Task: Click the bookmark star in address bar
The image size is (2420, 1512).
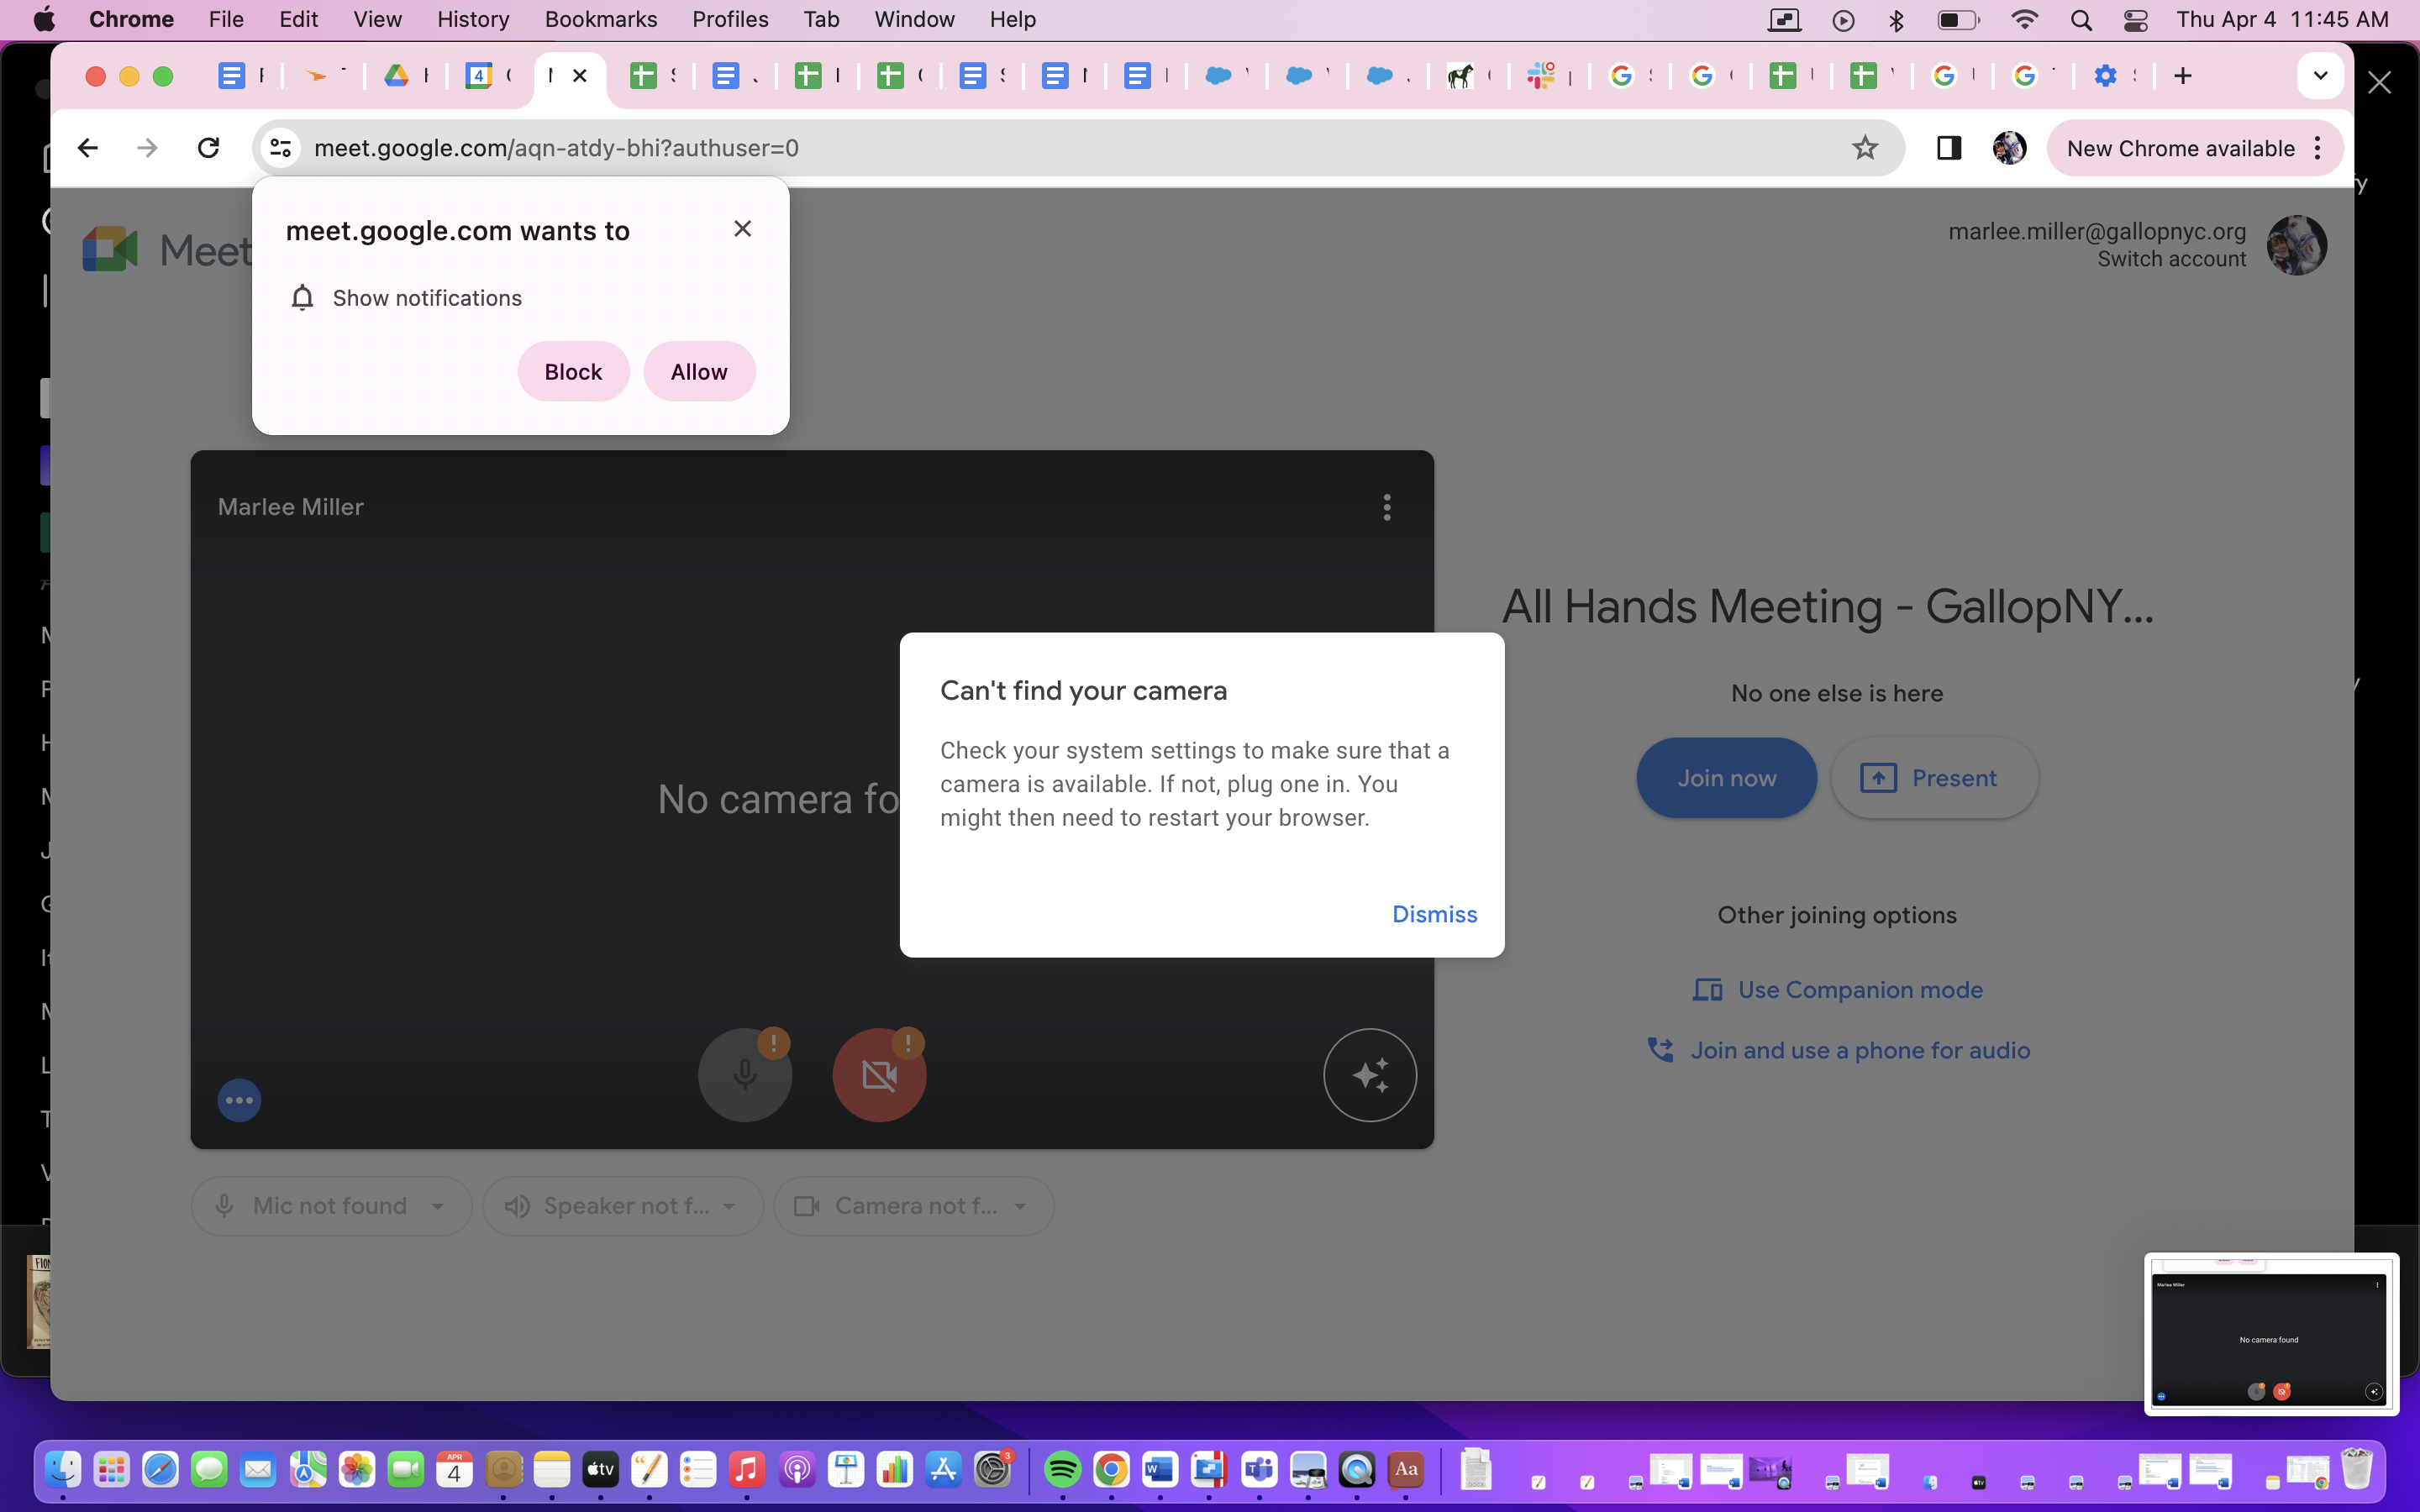Action: 1864,148
